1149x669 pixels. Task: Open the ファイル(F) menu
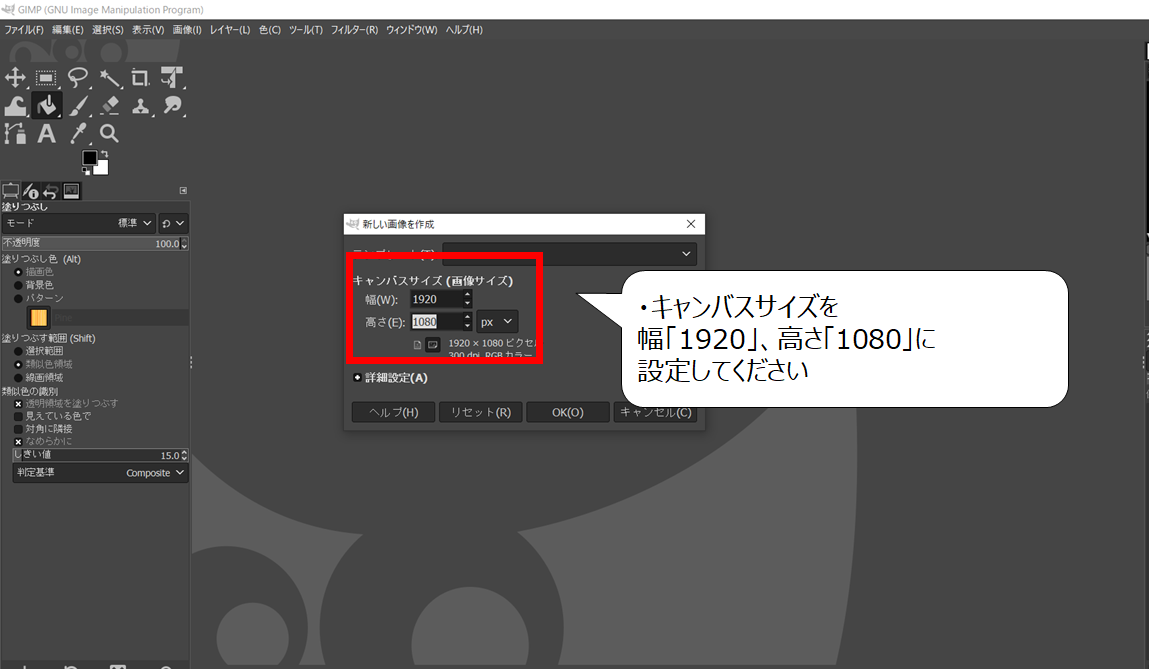[24, 30]
